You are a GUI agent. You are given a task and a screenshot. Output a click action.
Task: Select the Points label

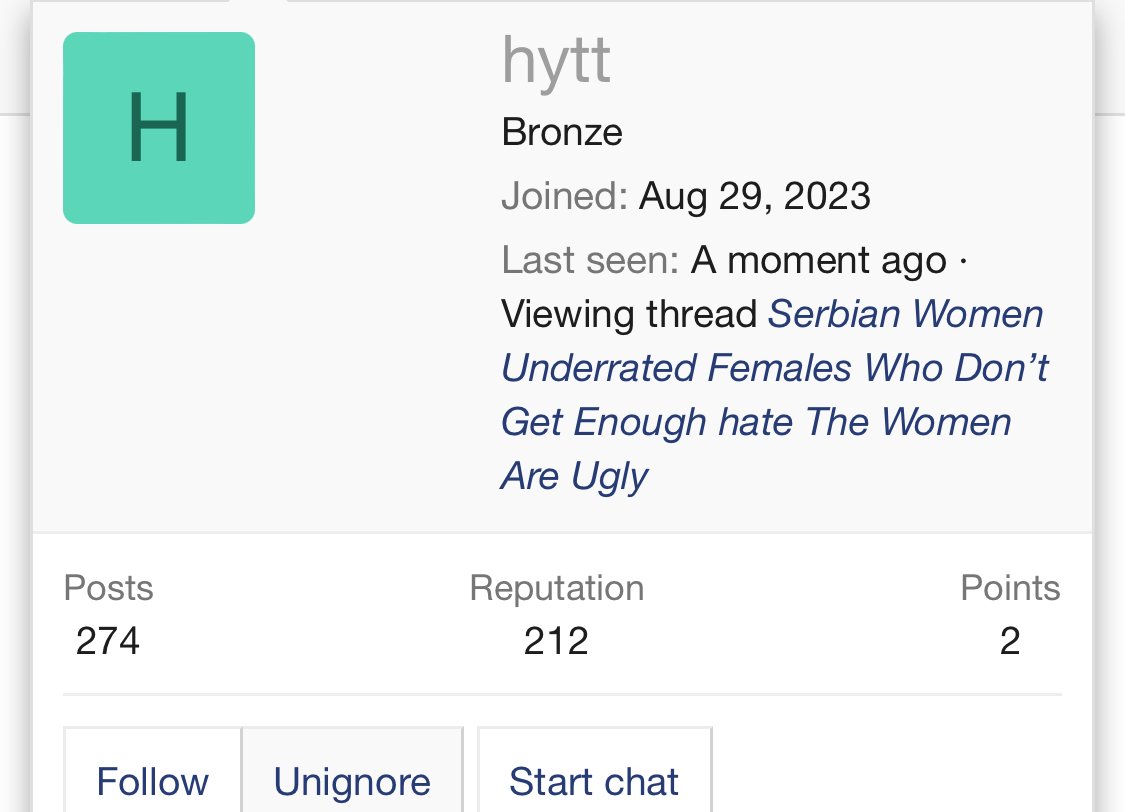pos(1010,588)
